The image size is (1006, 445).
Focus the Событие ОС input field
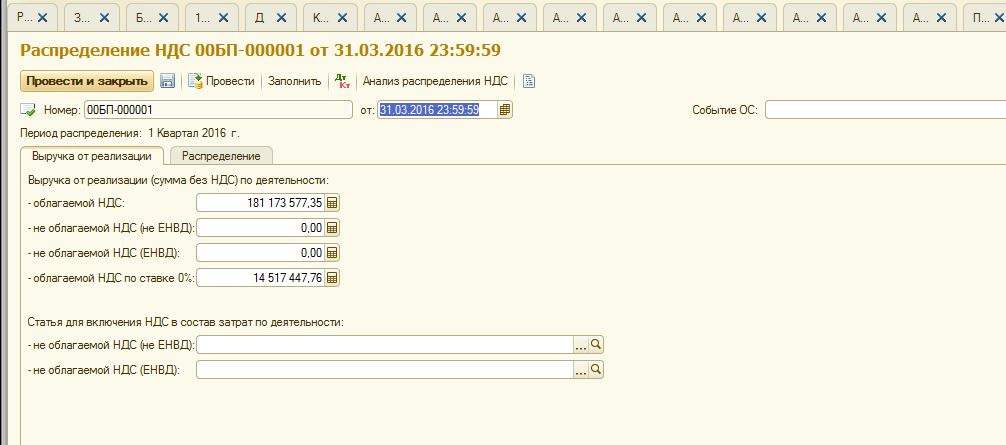coord(884,110)
